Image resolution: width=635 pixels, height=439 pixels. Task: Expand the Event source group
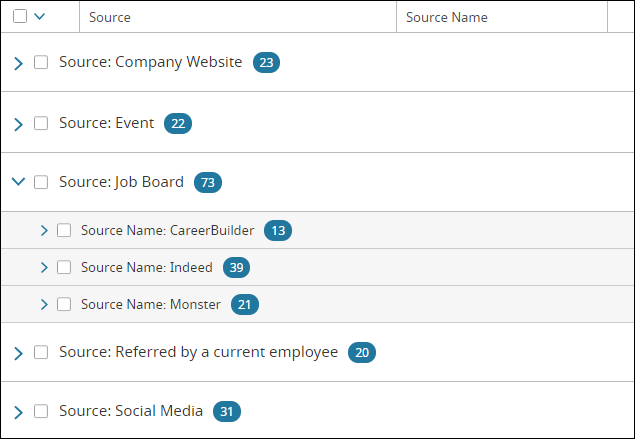click(18, 124)
